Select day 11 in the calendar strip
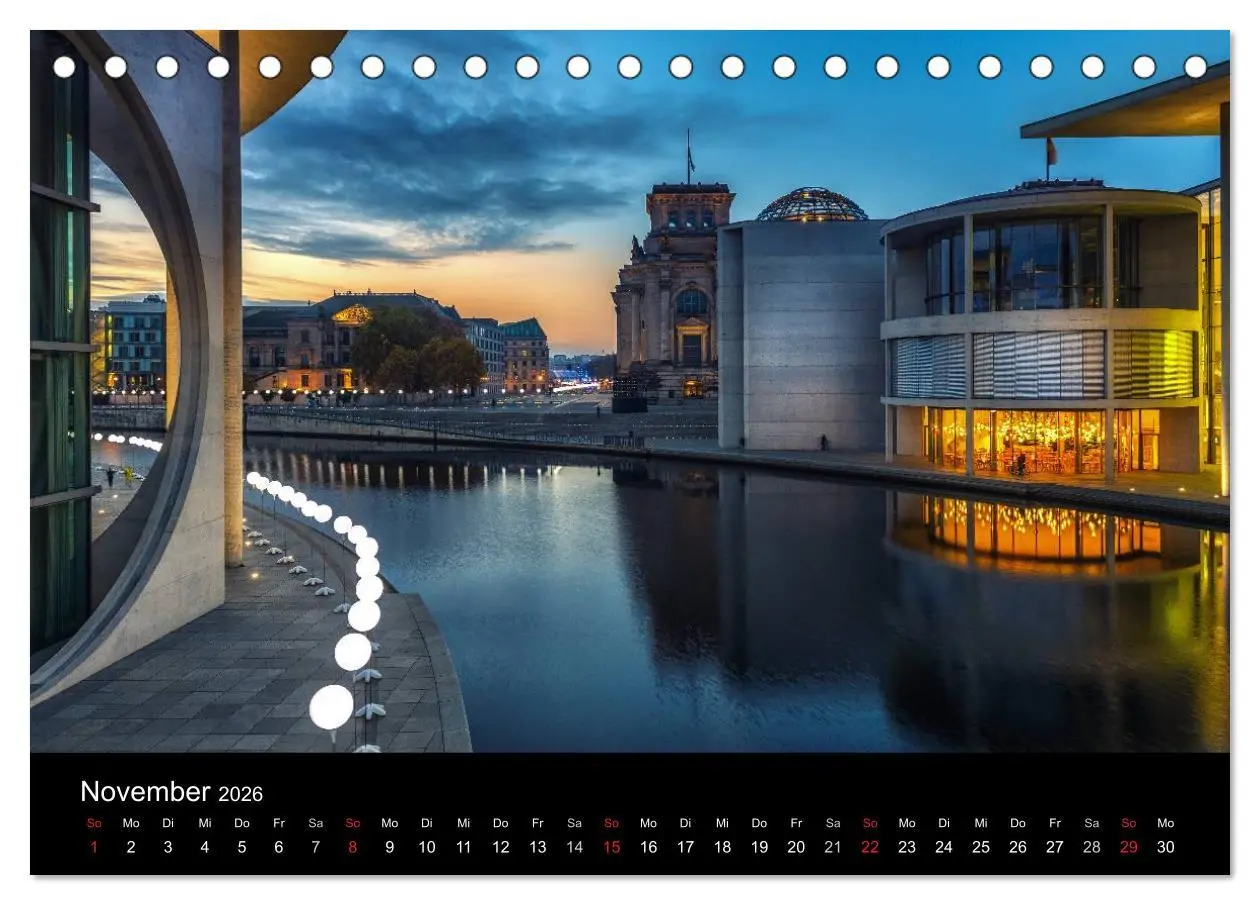The width and height of the screenshot is (1260, 905). tap(464, 847)
